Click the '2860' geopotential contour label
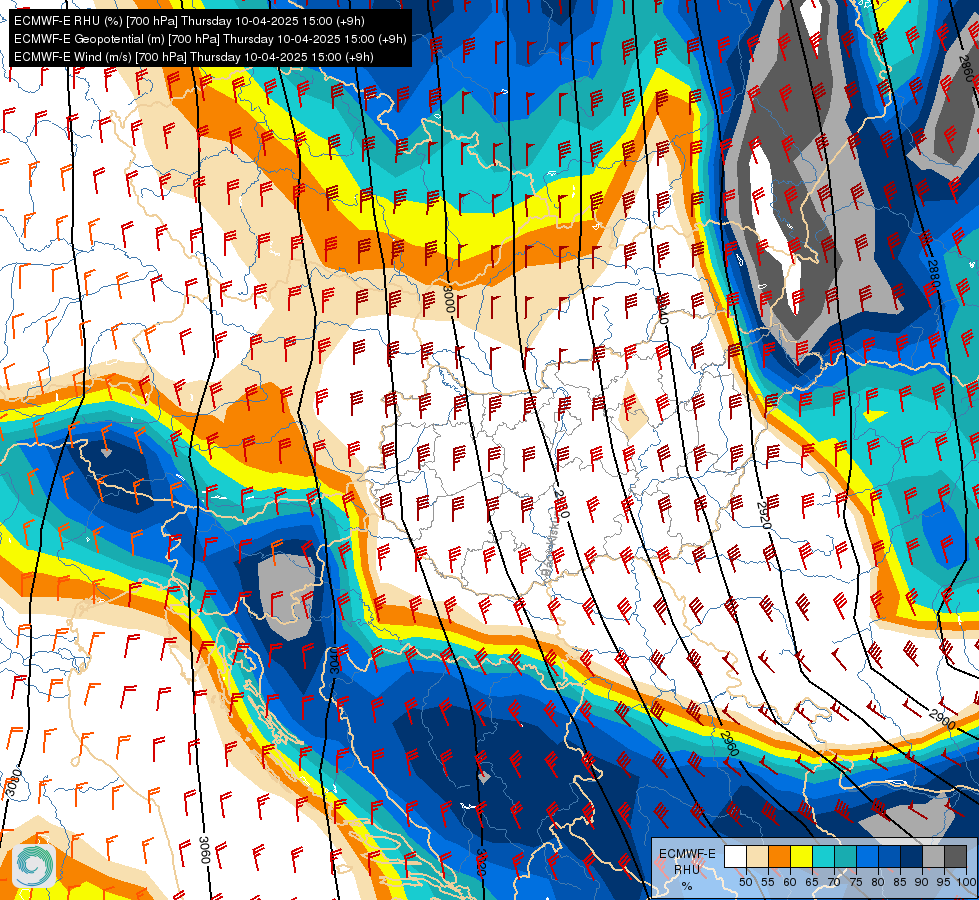 967,69
